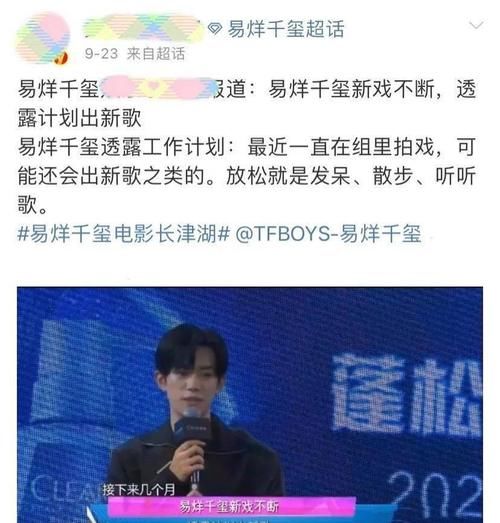Expand the post options chevron
This screenshot has width=500, height=523.
[x=476, y=25]
